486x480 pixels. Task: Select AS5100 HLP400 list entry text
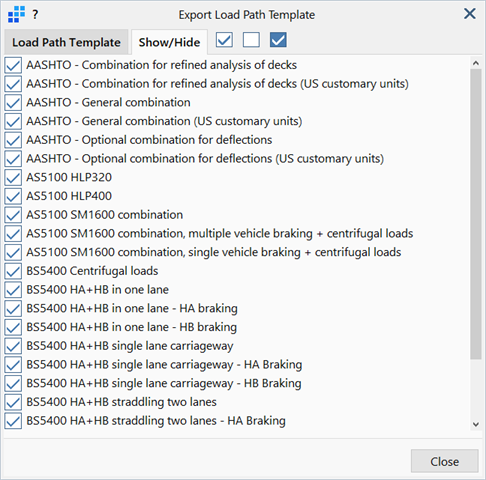pyautogui.click(x=69, y=196)
